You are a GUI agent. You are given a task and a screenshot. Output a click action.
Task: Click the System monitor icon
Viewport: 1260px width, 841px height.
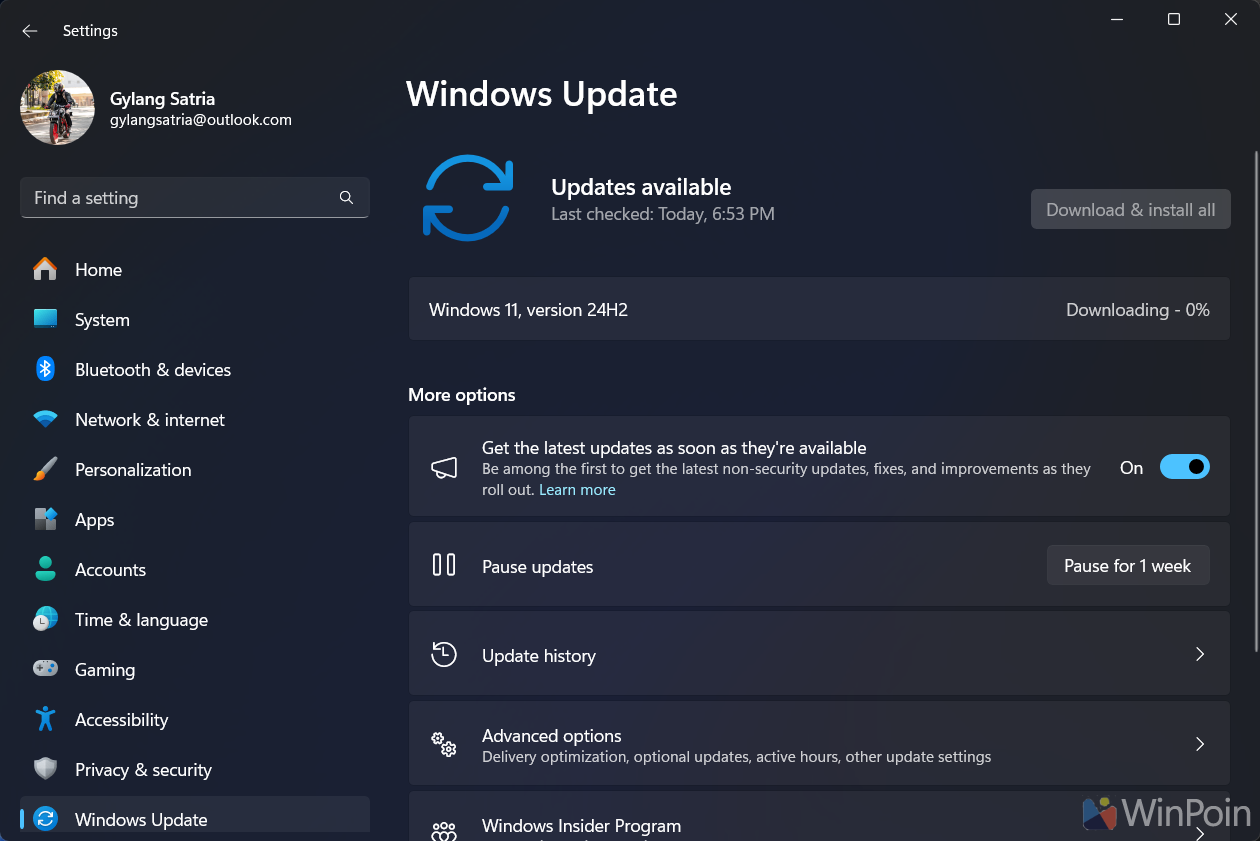point(45,319)
